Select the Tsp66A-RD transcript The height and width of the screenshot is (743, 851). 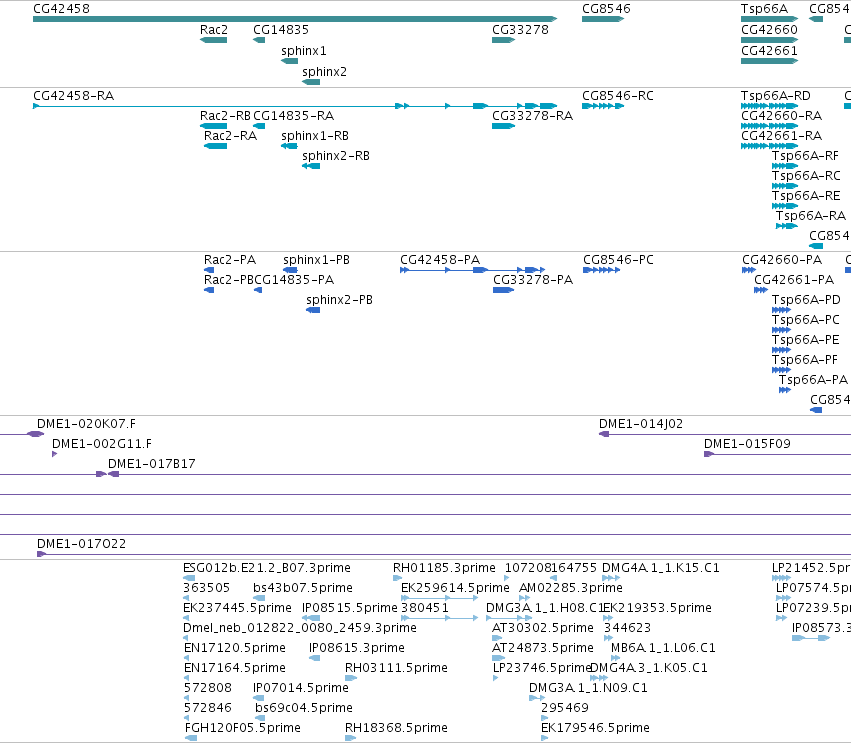[x=769, y=106]
